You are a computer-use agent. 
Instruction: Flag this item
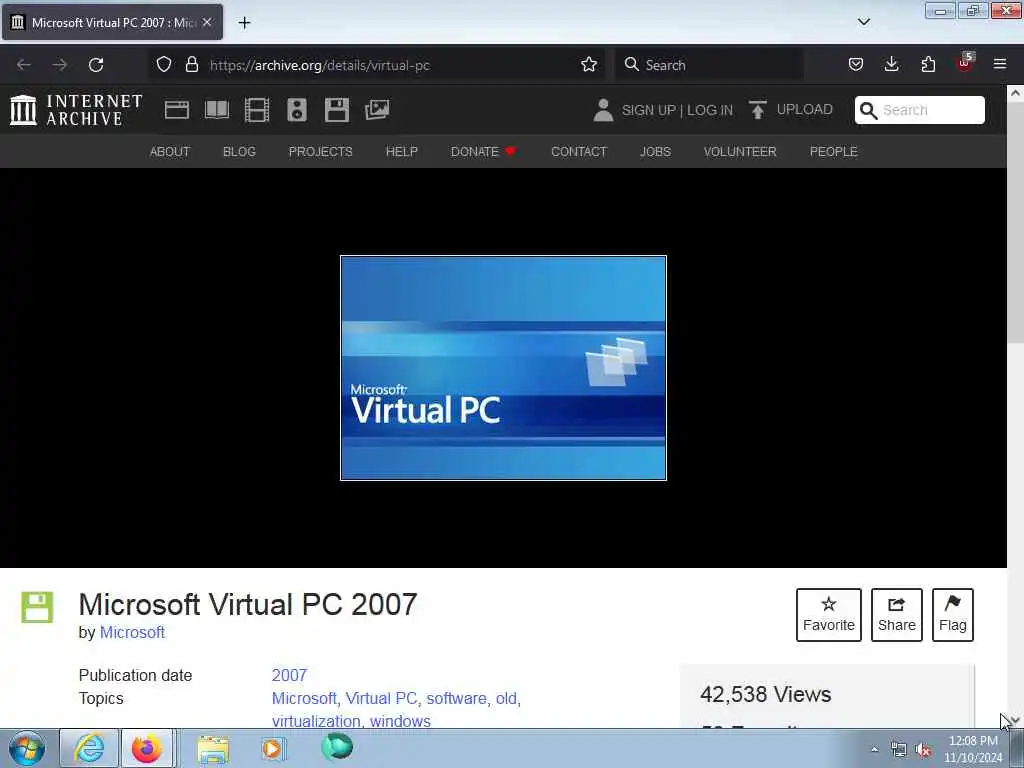tap(953, 615)
